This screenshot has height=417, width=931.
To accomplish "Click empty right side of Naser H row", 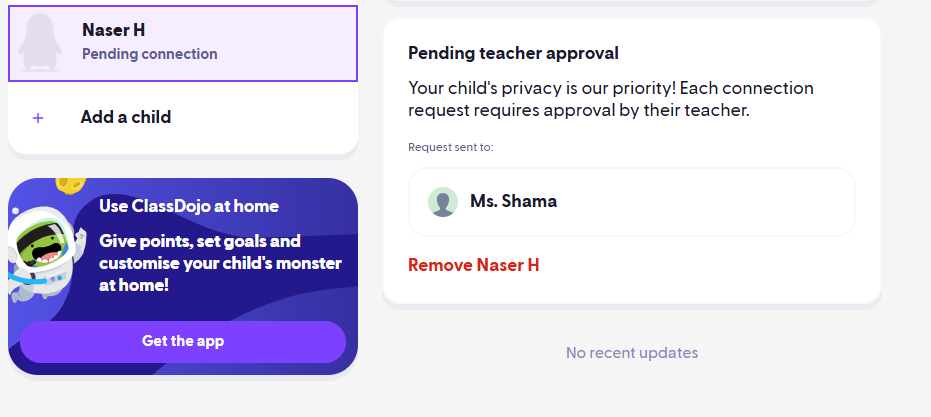I will point(300,43).
